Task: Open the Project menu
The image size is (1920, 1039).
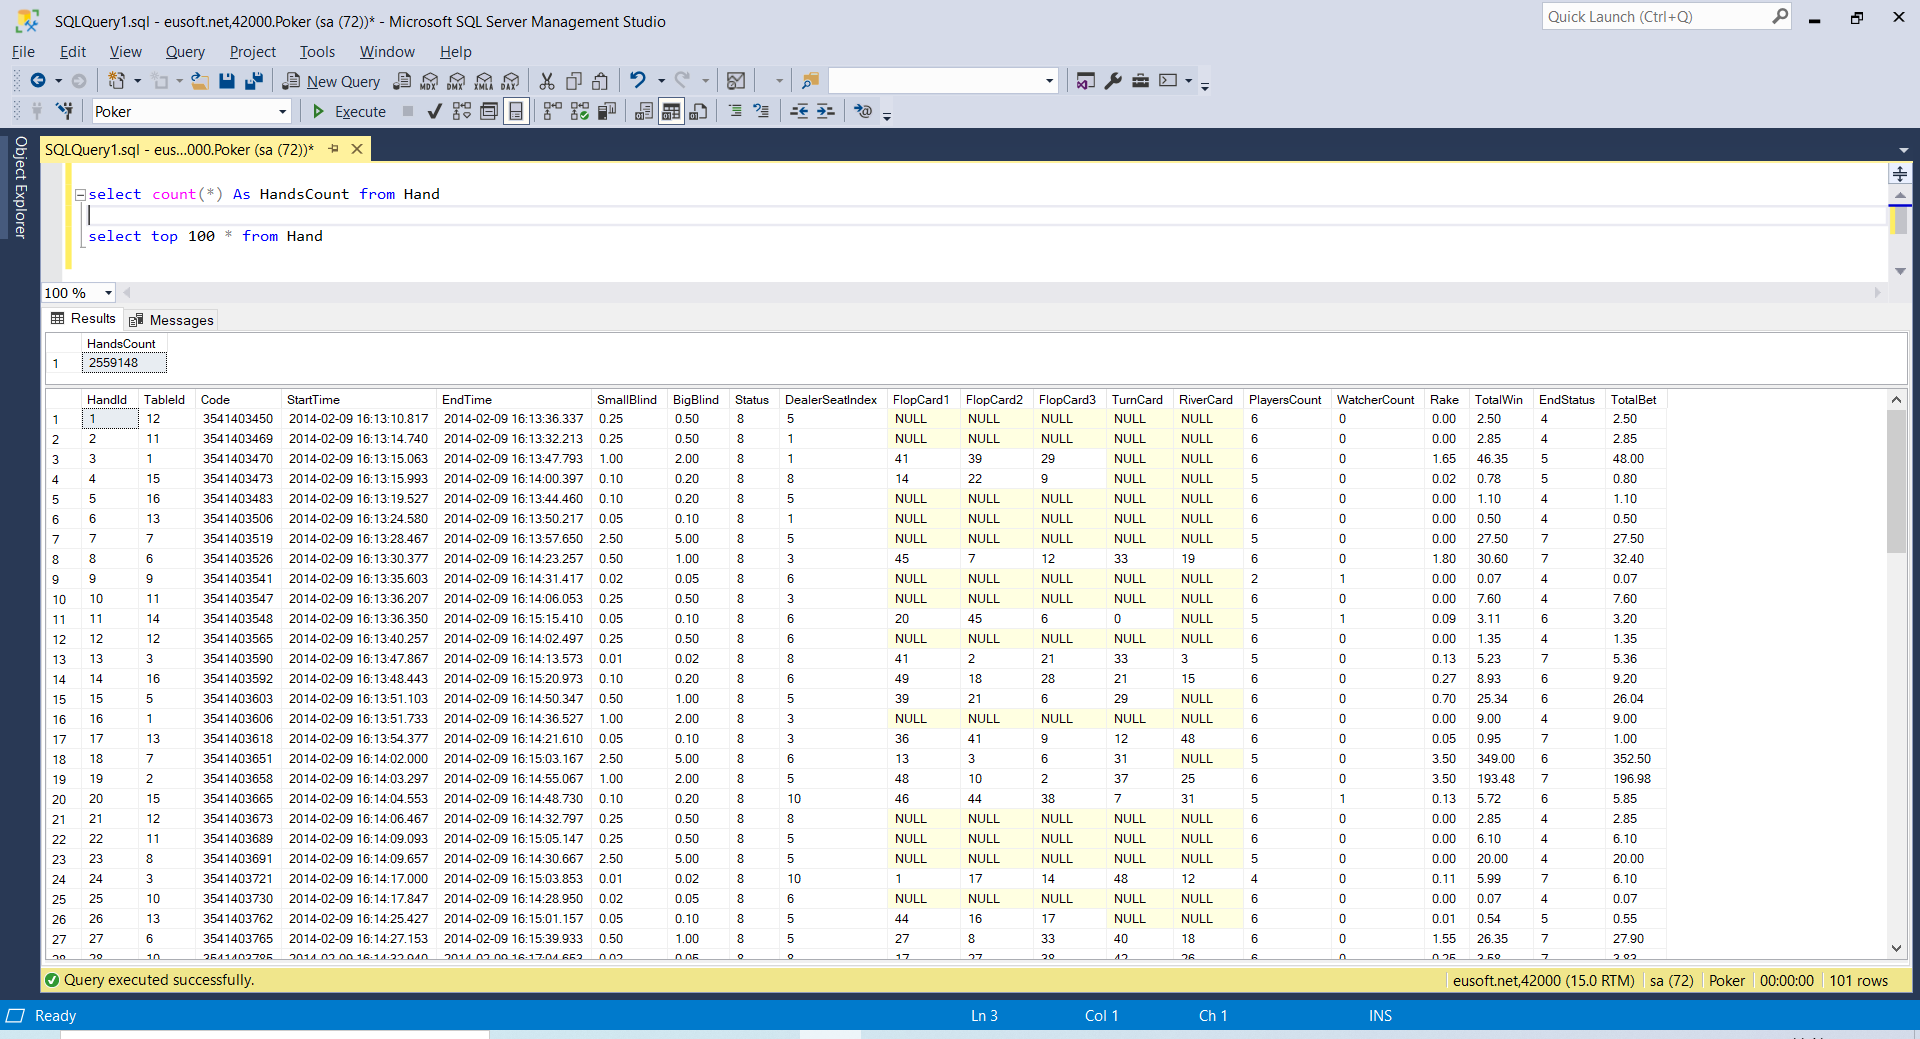Action: (252, 52)
